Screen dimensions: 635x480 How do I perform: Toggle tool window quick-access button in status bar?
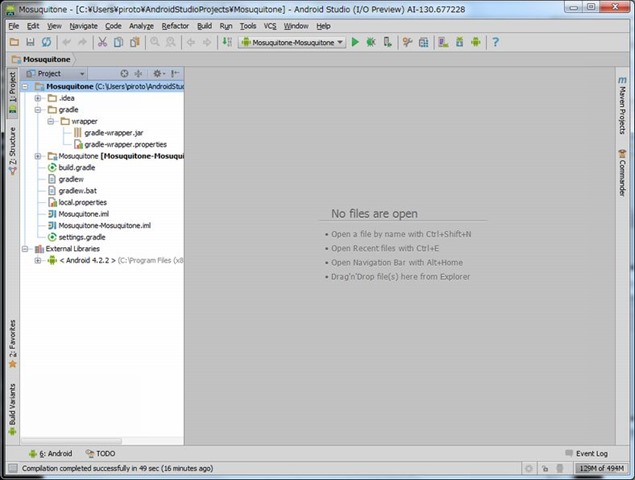10,468
